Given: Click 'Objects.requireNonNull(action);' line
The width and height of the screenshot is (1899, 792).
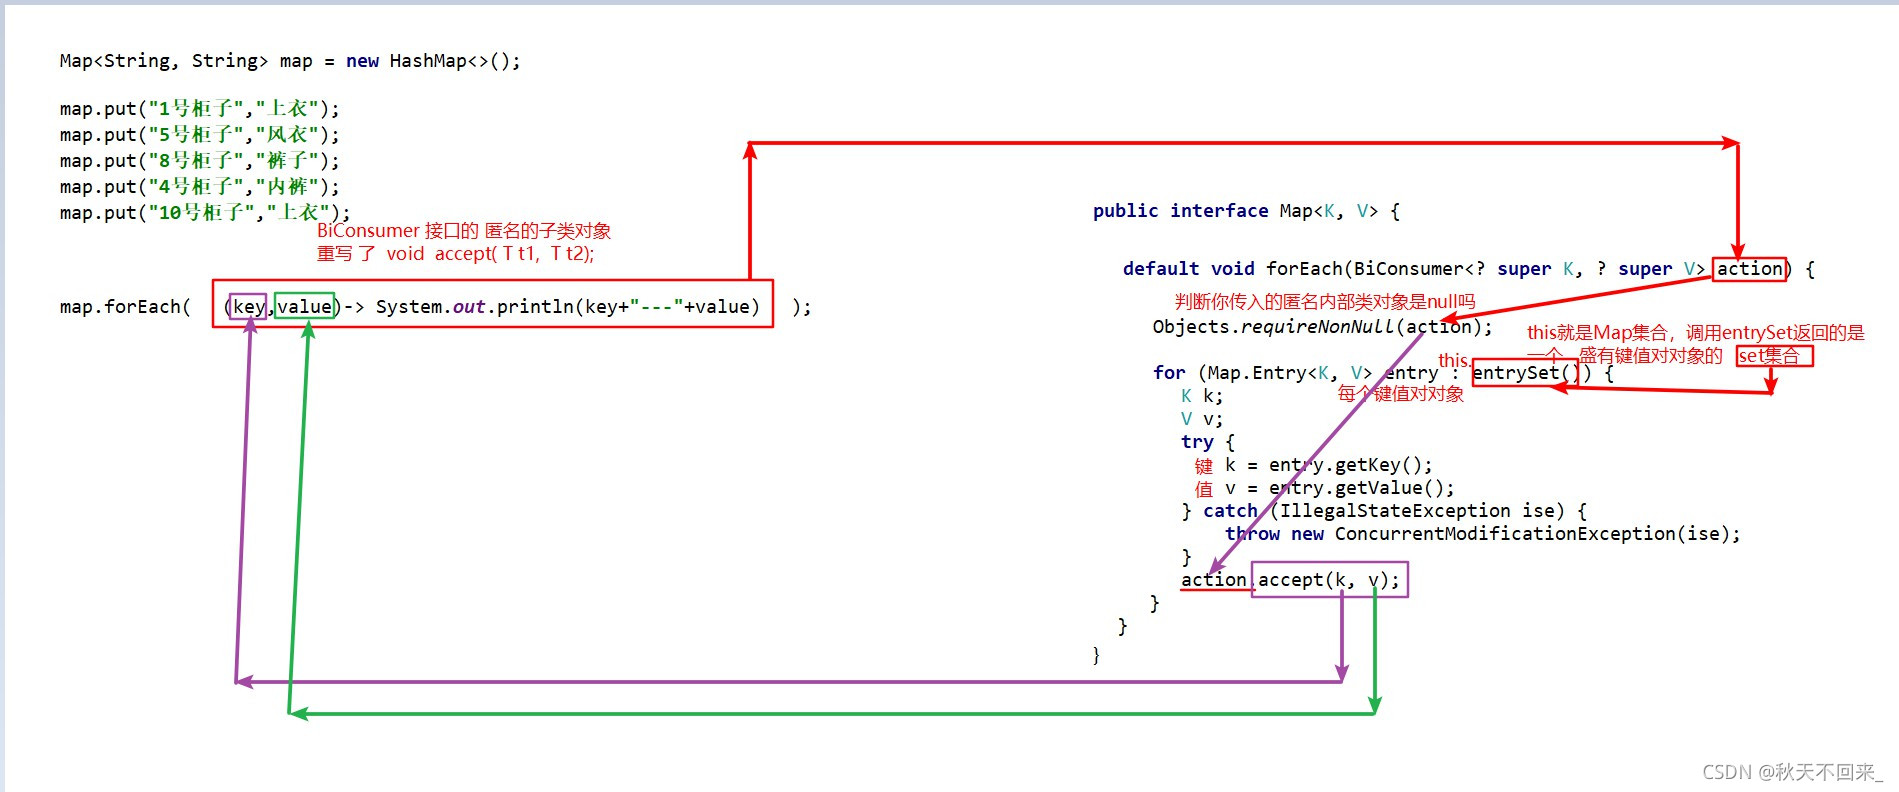Looking at the screenshot, I should point(1322,327).
